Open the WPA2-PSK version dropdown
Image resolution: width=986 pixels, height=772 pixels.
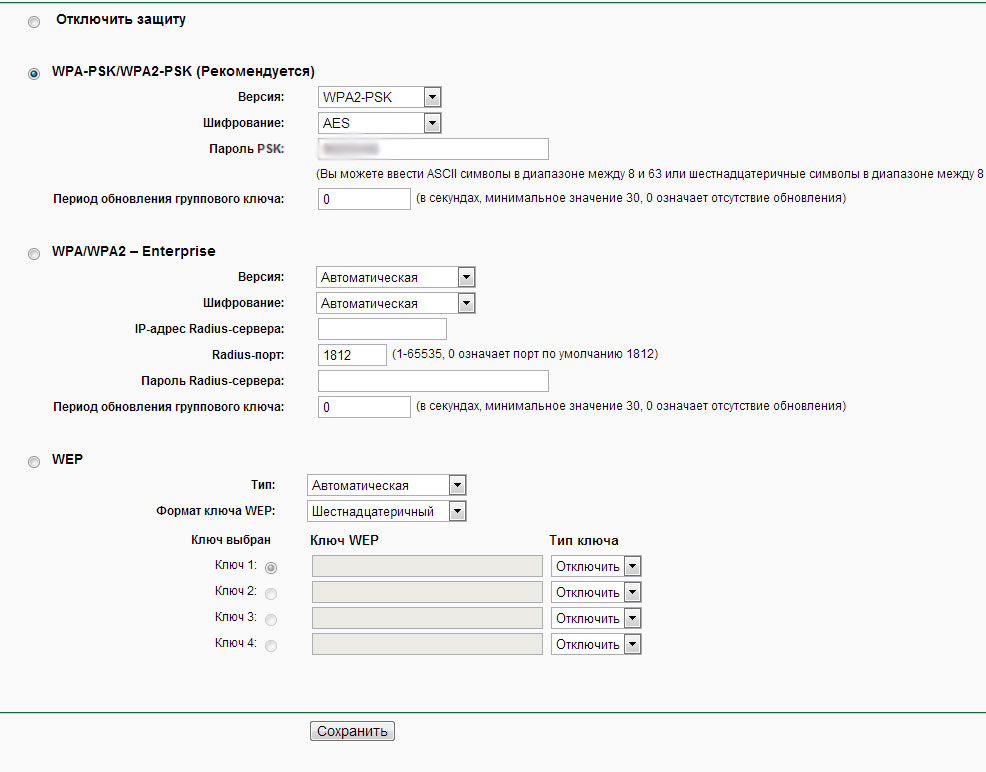(x=379, y=97)
